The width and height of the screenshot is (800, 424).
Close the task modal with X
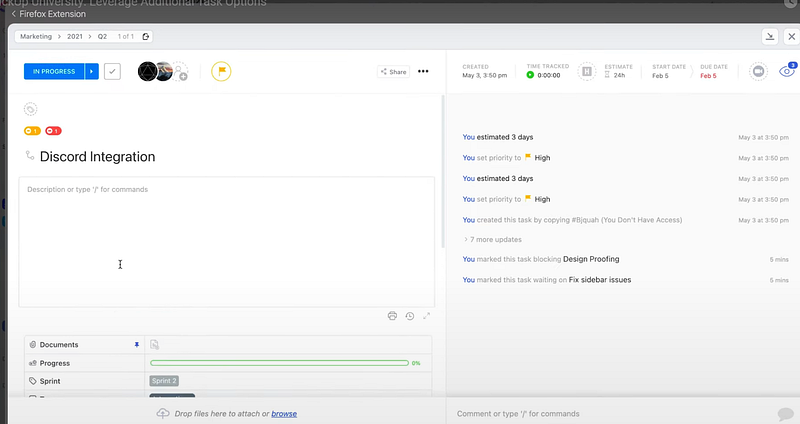pyautogui.click(x=791, y=36)
